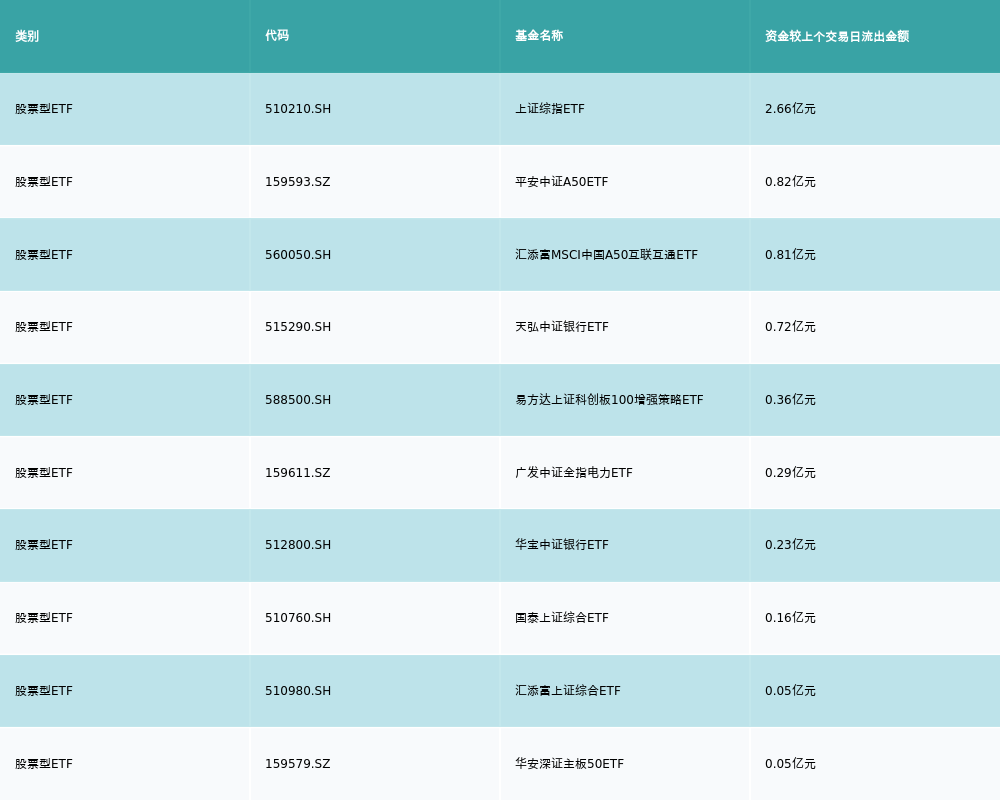
Task: Click 股票型ETF in the 159593.SZ row
Action: tap(44, 182)
